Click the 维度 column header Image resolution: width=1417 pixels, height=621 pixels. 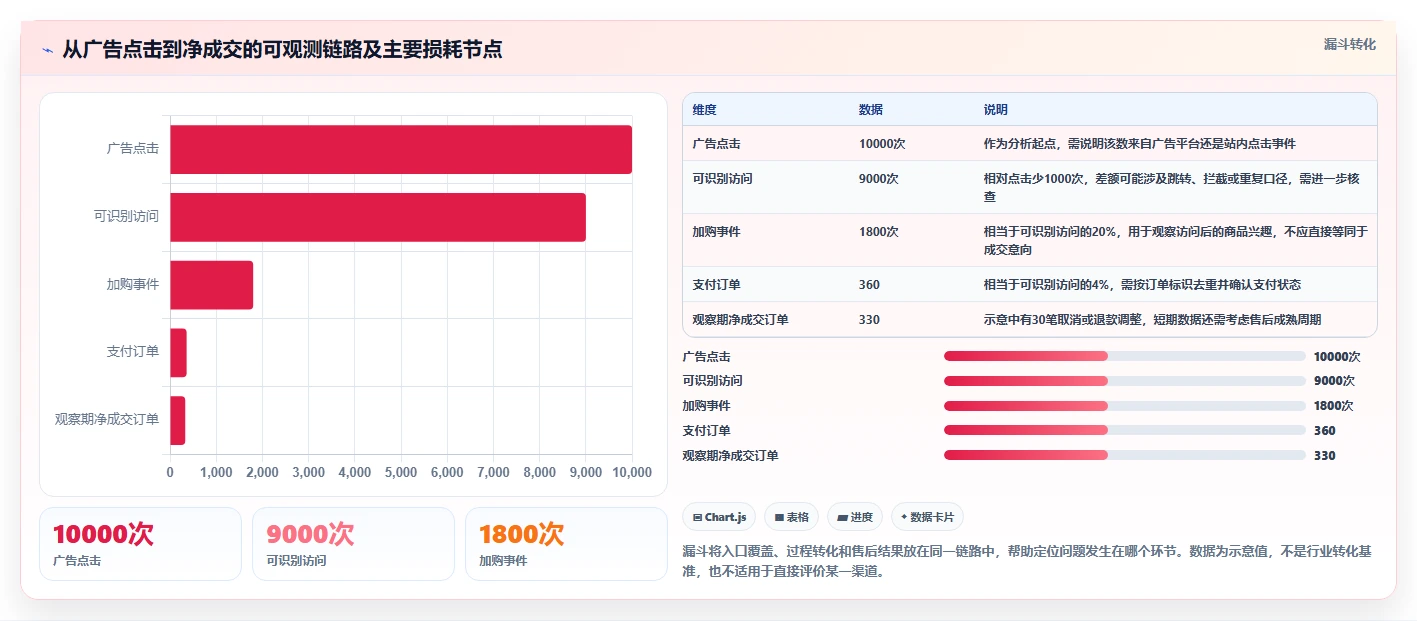click(x=705, y=110)
